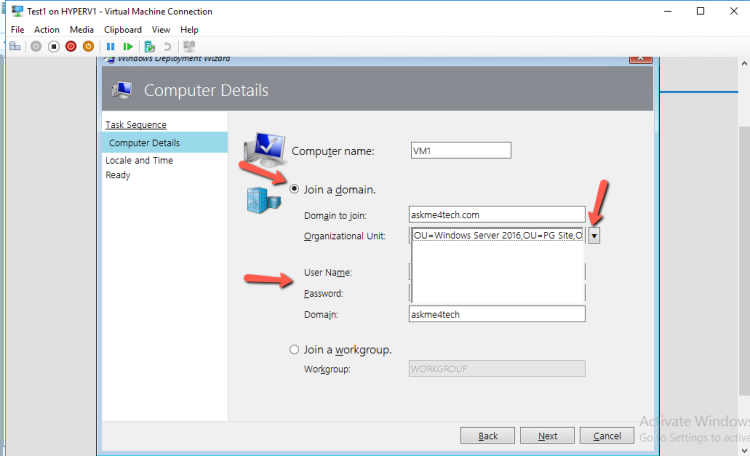
Task: Open the Action menu
Action: point(47,30)
